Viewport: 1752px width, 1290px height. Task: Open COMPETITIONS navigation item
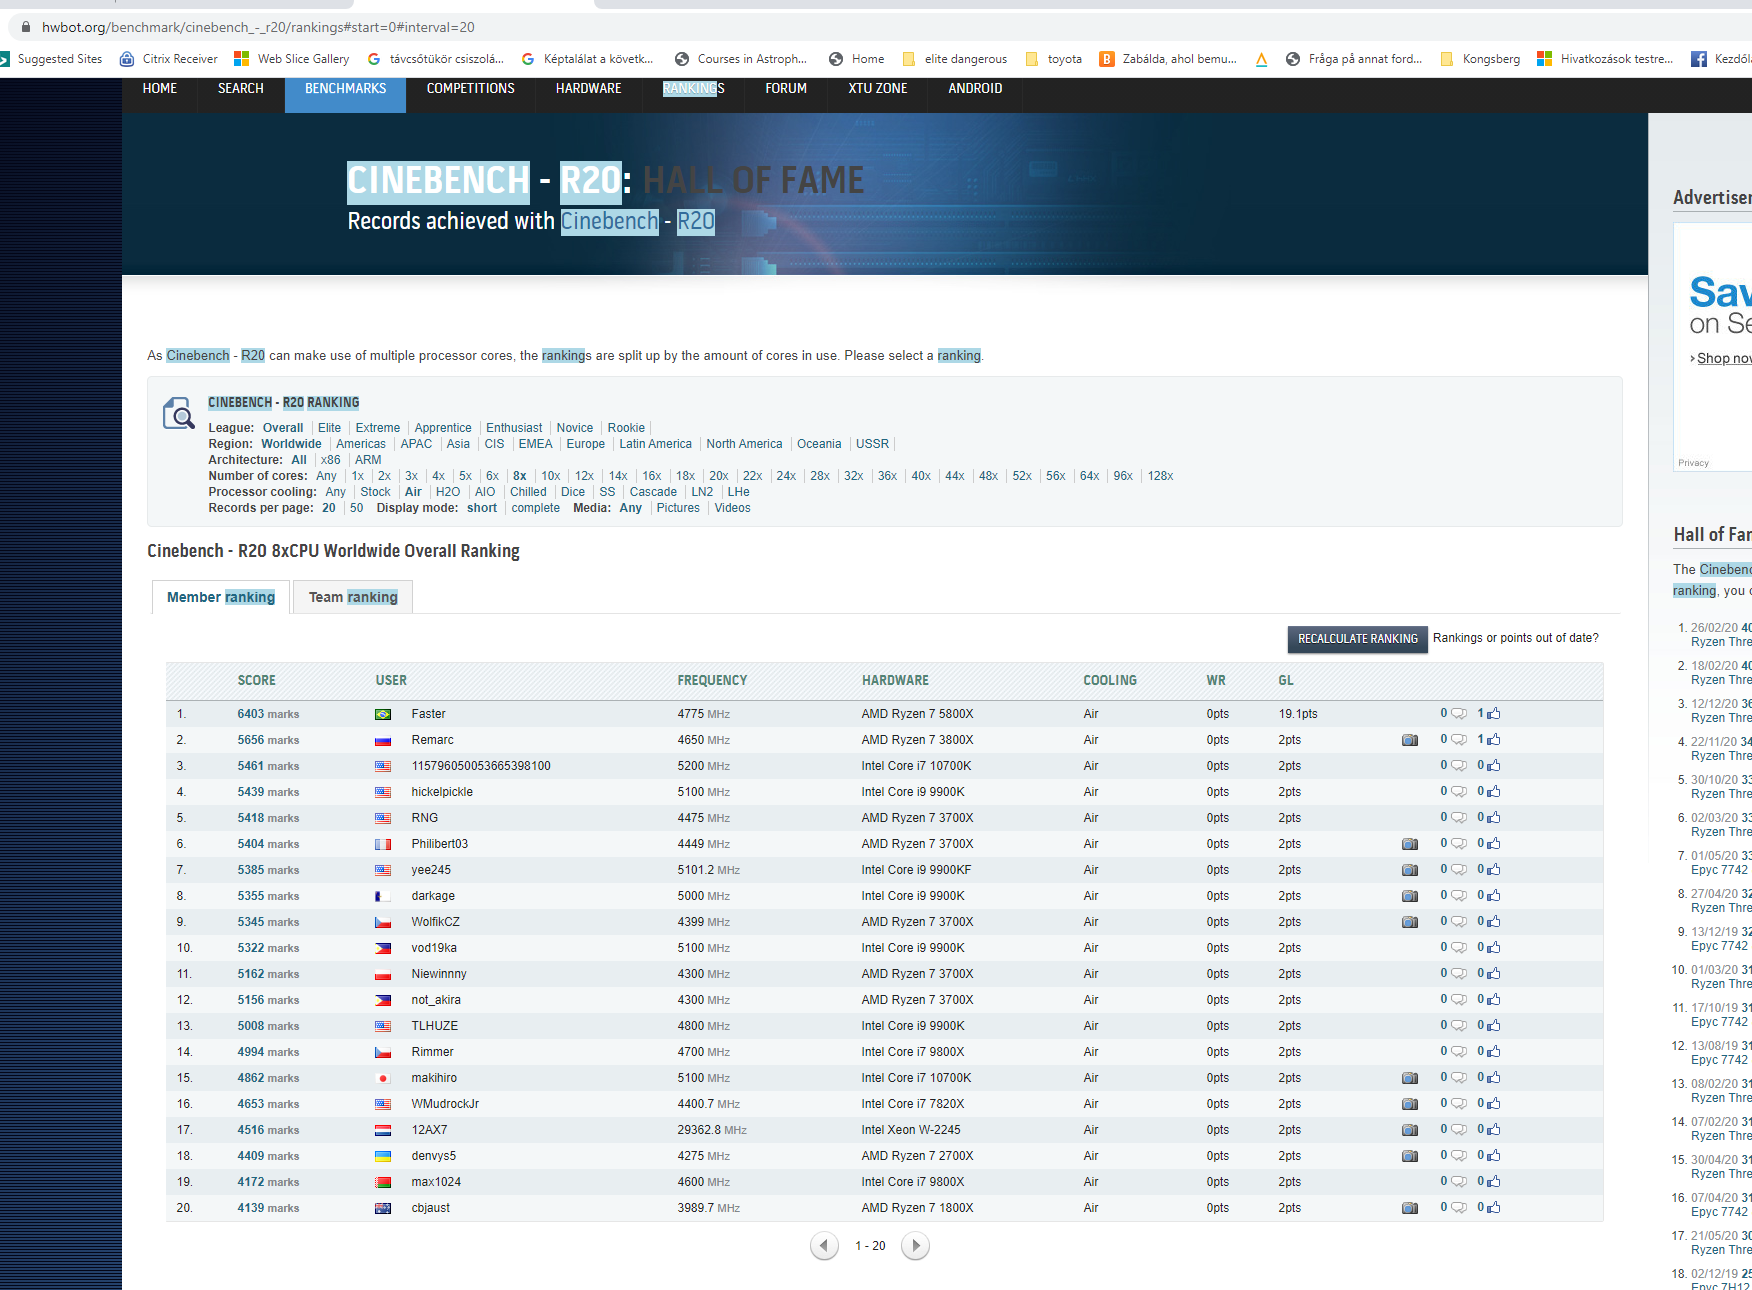471,89
